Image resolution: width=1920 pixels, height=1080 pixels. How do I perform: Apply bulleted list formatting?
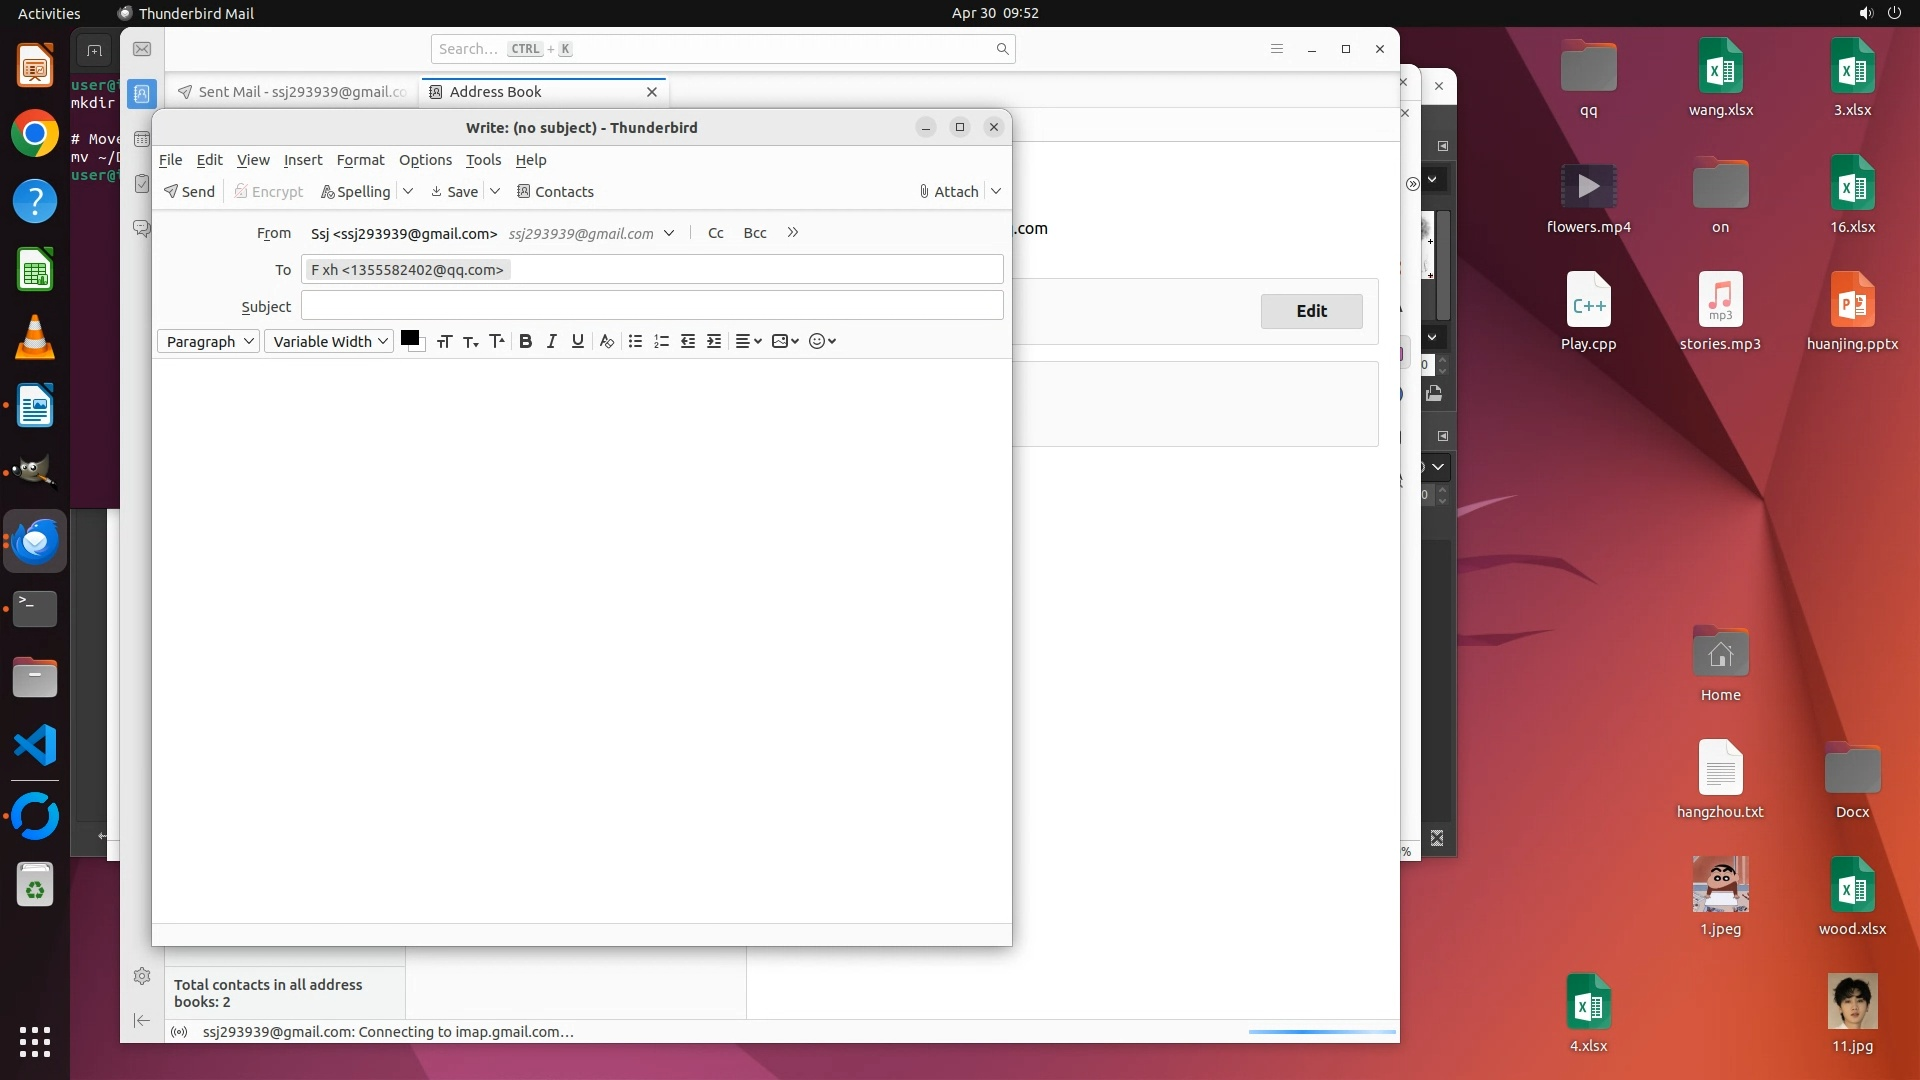635,341
